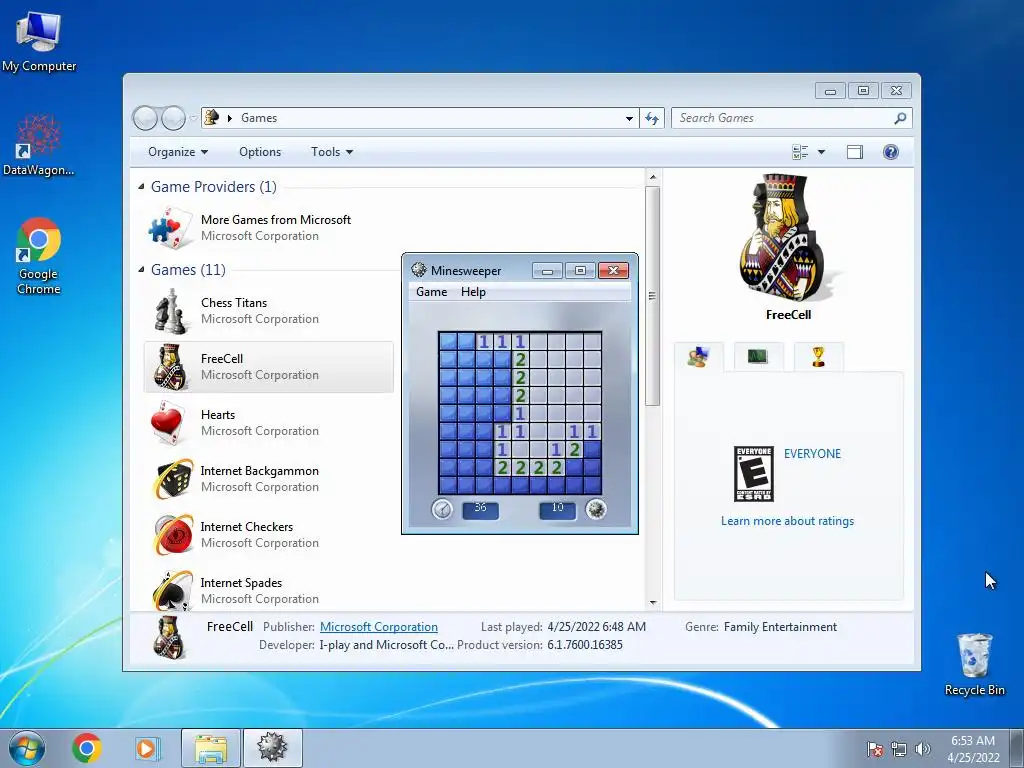Click the volume speaker tray icon

pyautogui.click(x=923, y=749)
